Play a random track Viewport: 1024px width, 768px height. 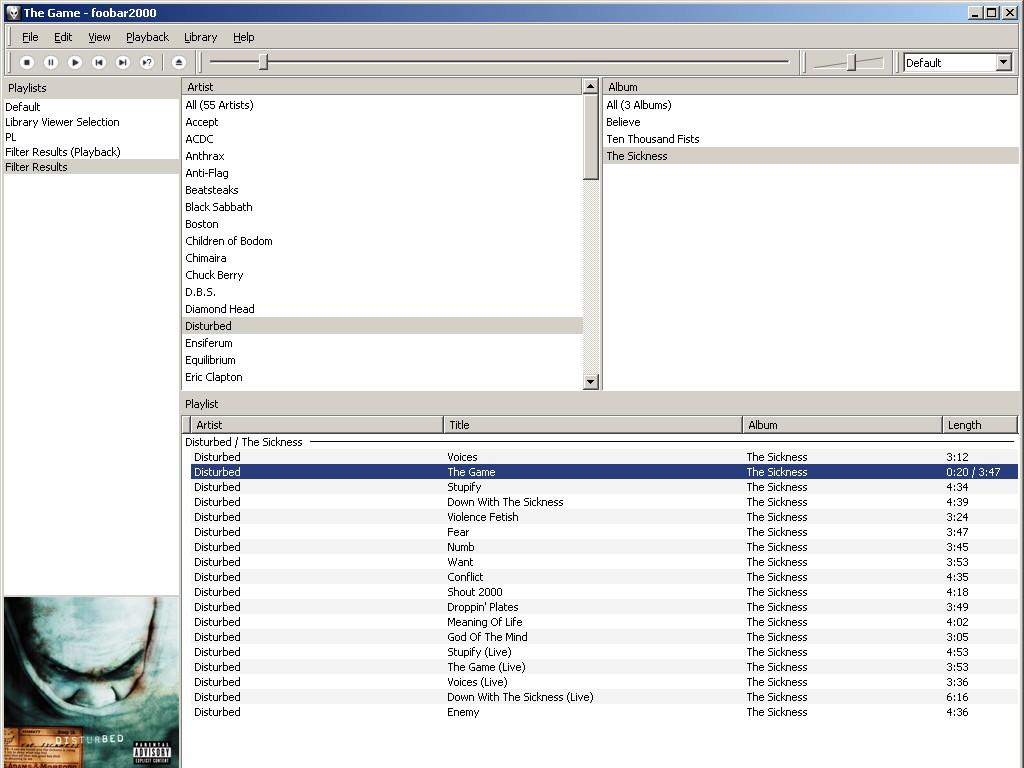point(147,62)
